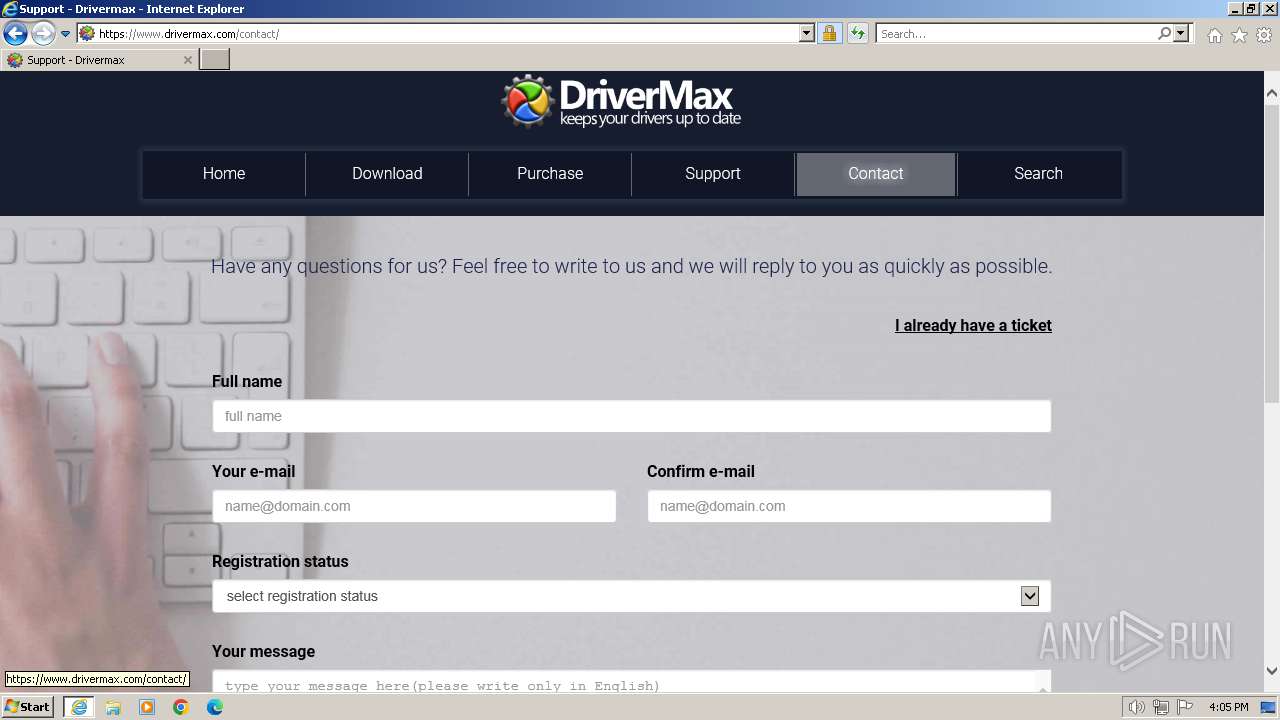Click Internet Explorer taskbar icon
1280x720 pixels.
[79, 707]
